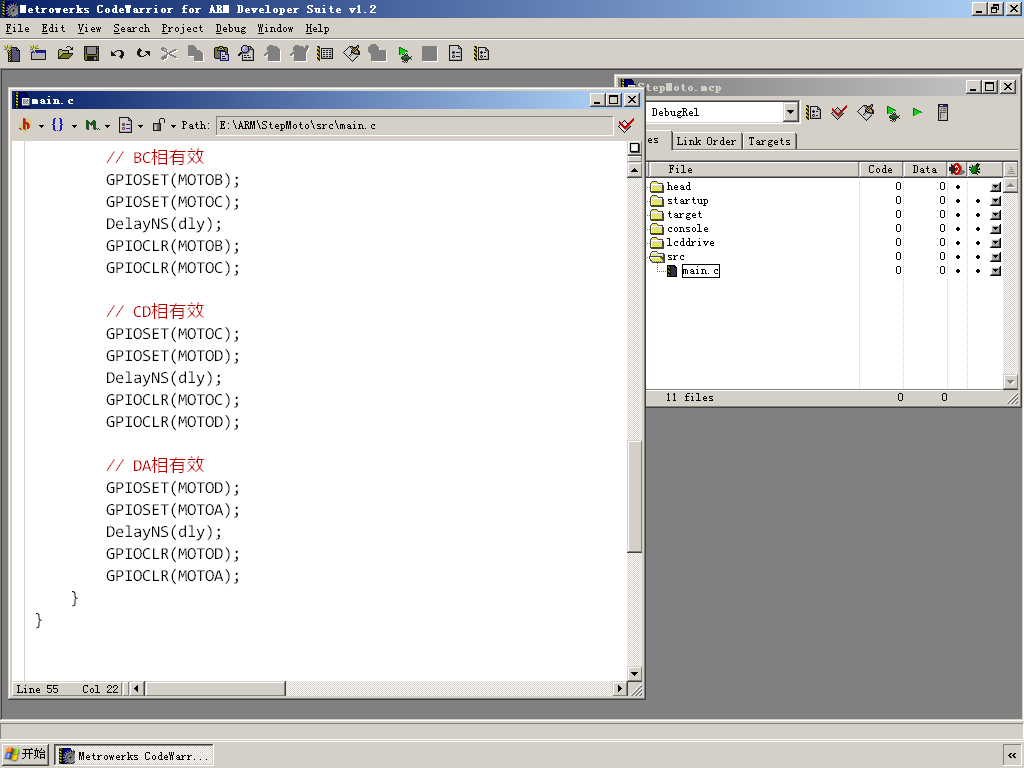Open the lock (version control) popup
This screenshot has width=1024, height=768.
coord(164,125)
